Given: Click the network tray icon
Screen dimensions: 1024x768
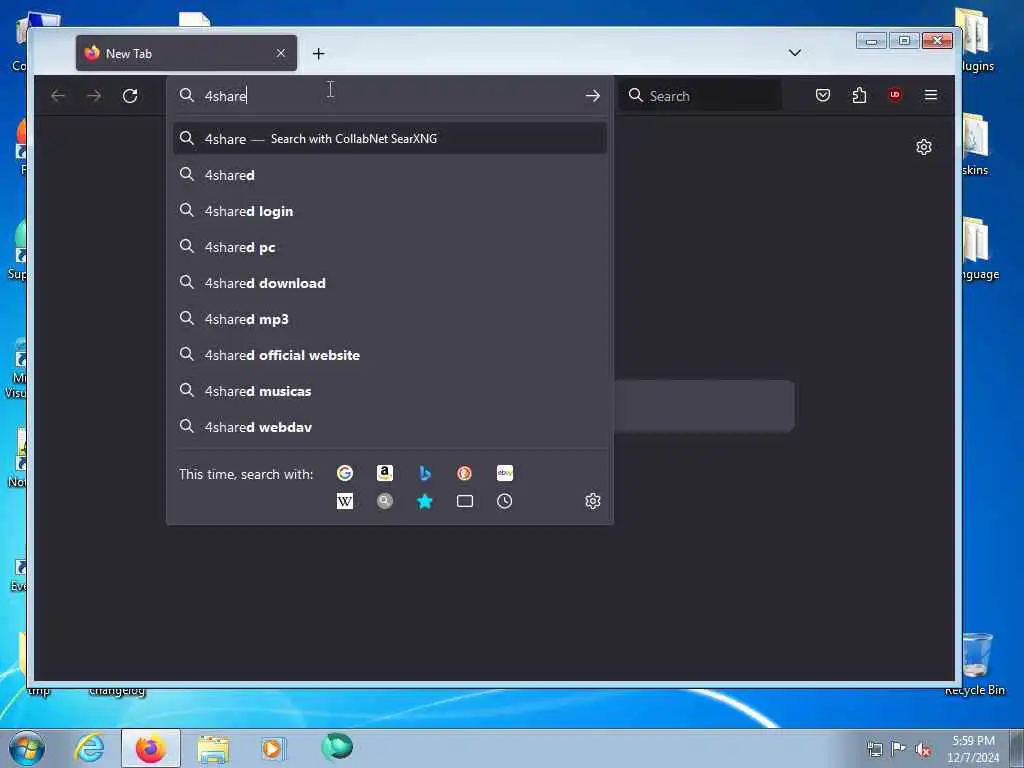Looking at the screenshot, I should pyautogui.click(x=874, y=749).
